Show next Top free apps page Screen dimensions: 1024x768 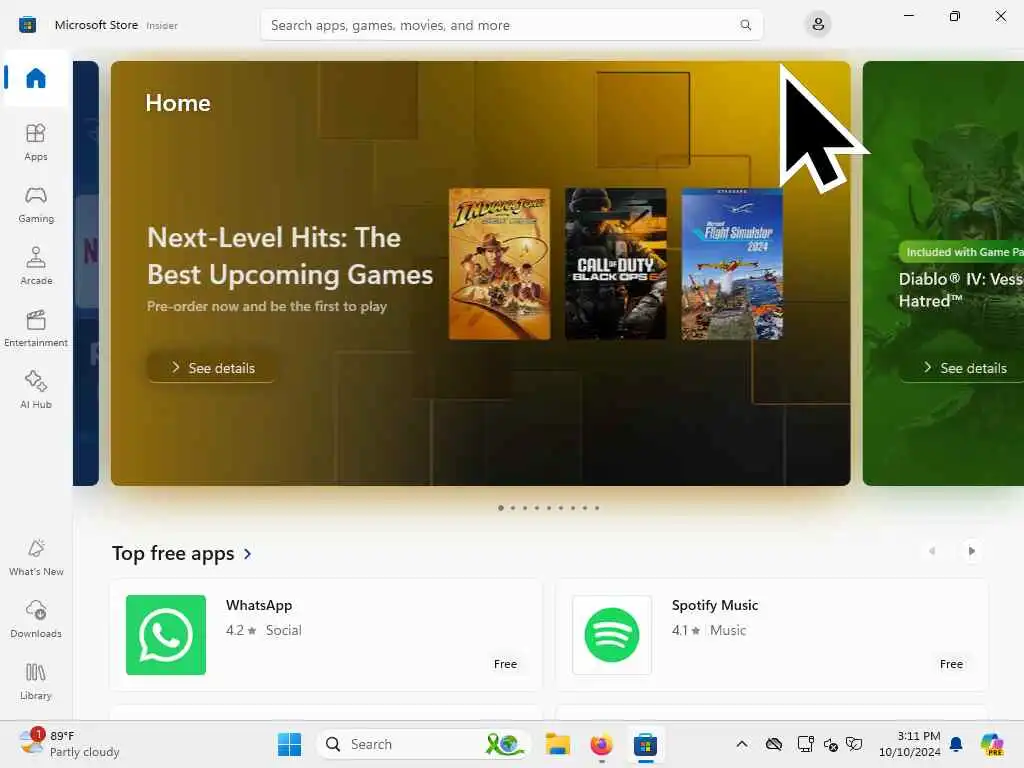(971, 551)
